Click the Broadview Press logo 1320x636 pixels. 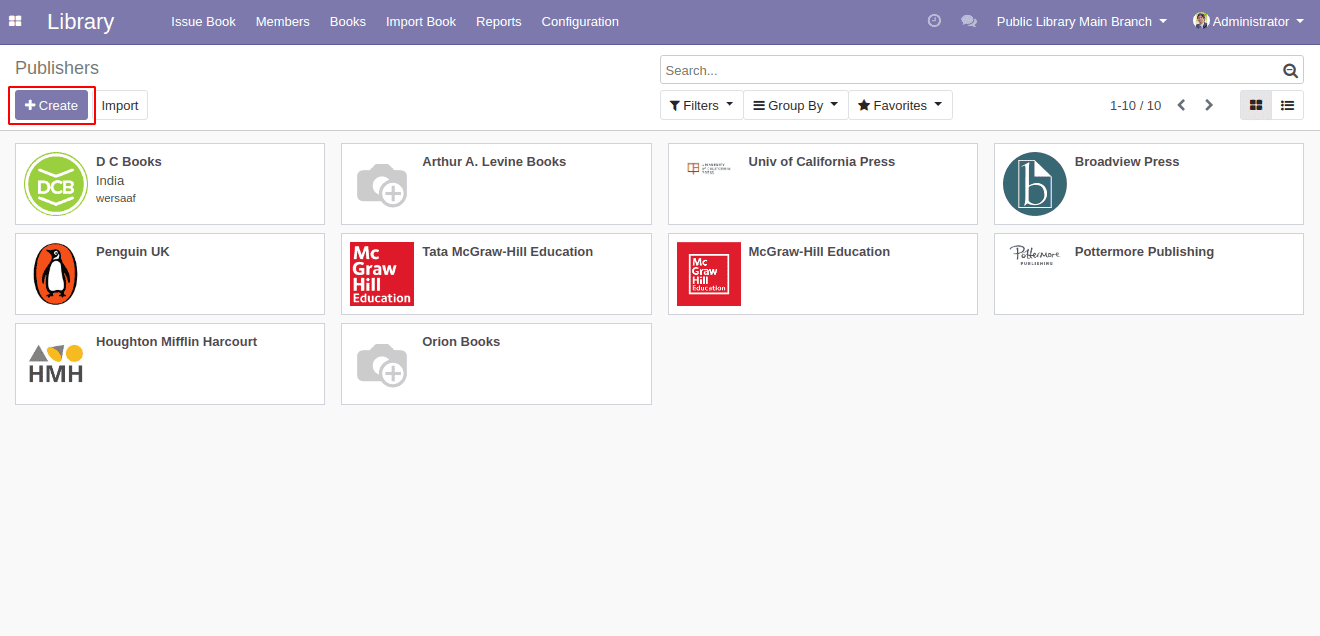[1035, 184]
